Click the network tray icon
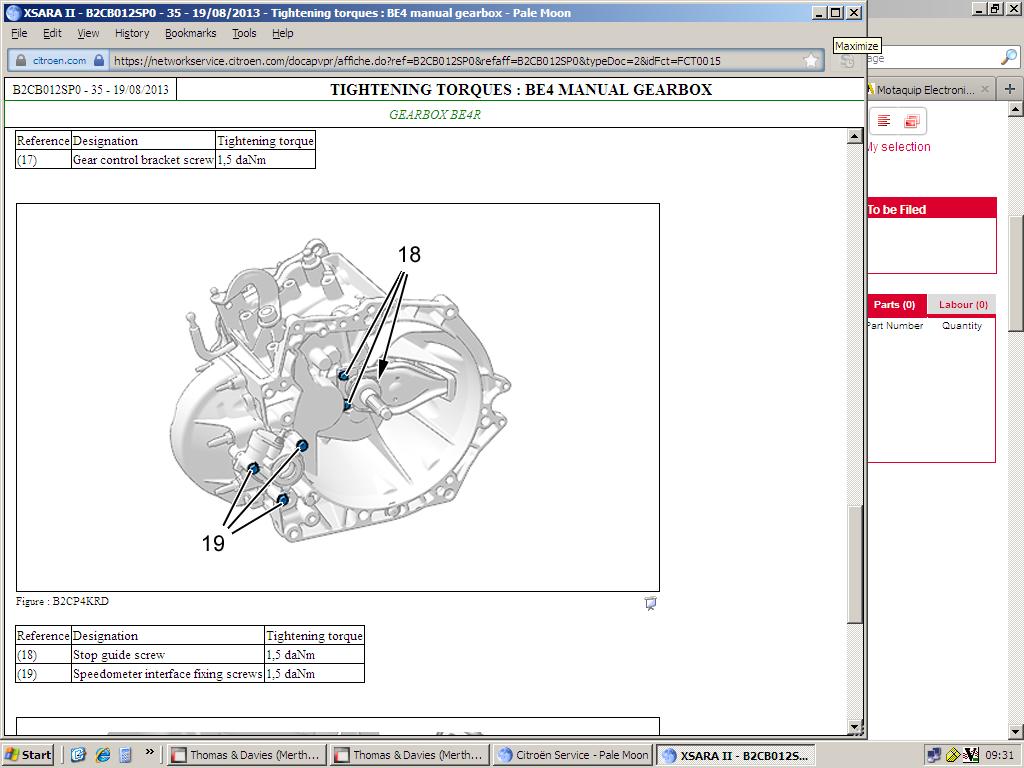1024x768 pixels. (934, 756)
